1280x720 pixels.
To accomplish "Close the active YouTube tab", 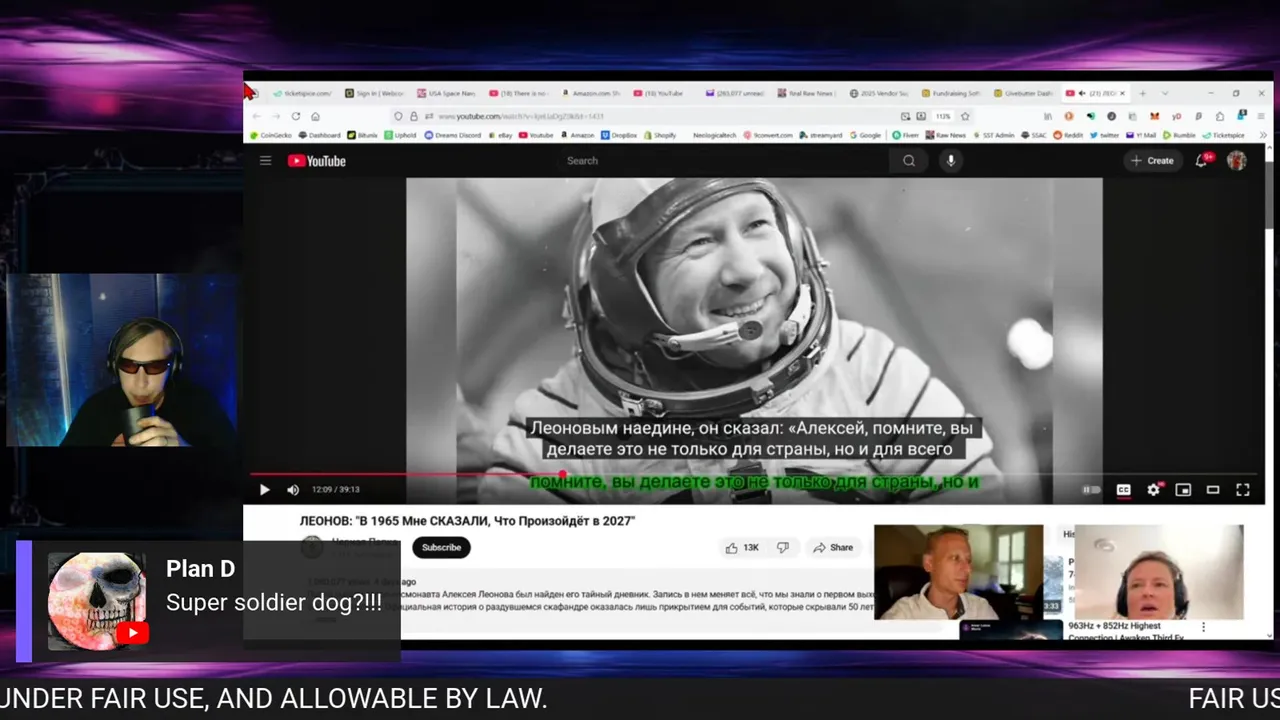I will tap(1122, 93).
